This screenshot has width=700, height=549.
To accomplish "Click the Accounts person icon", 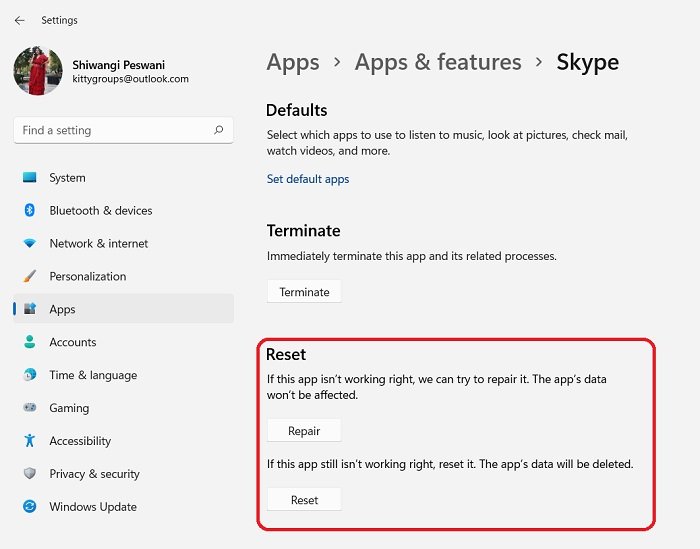I will (x=29, y=342).
